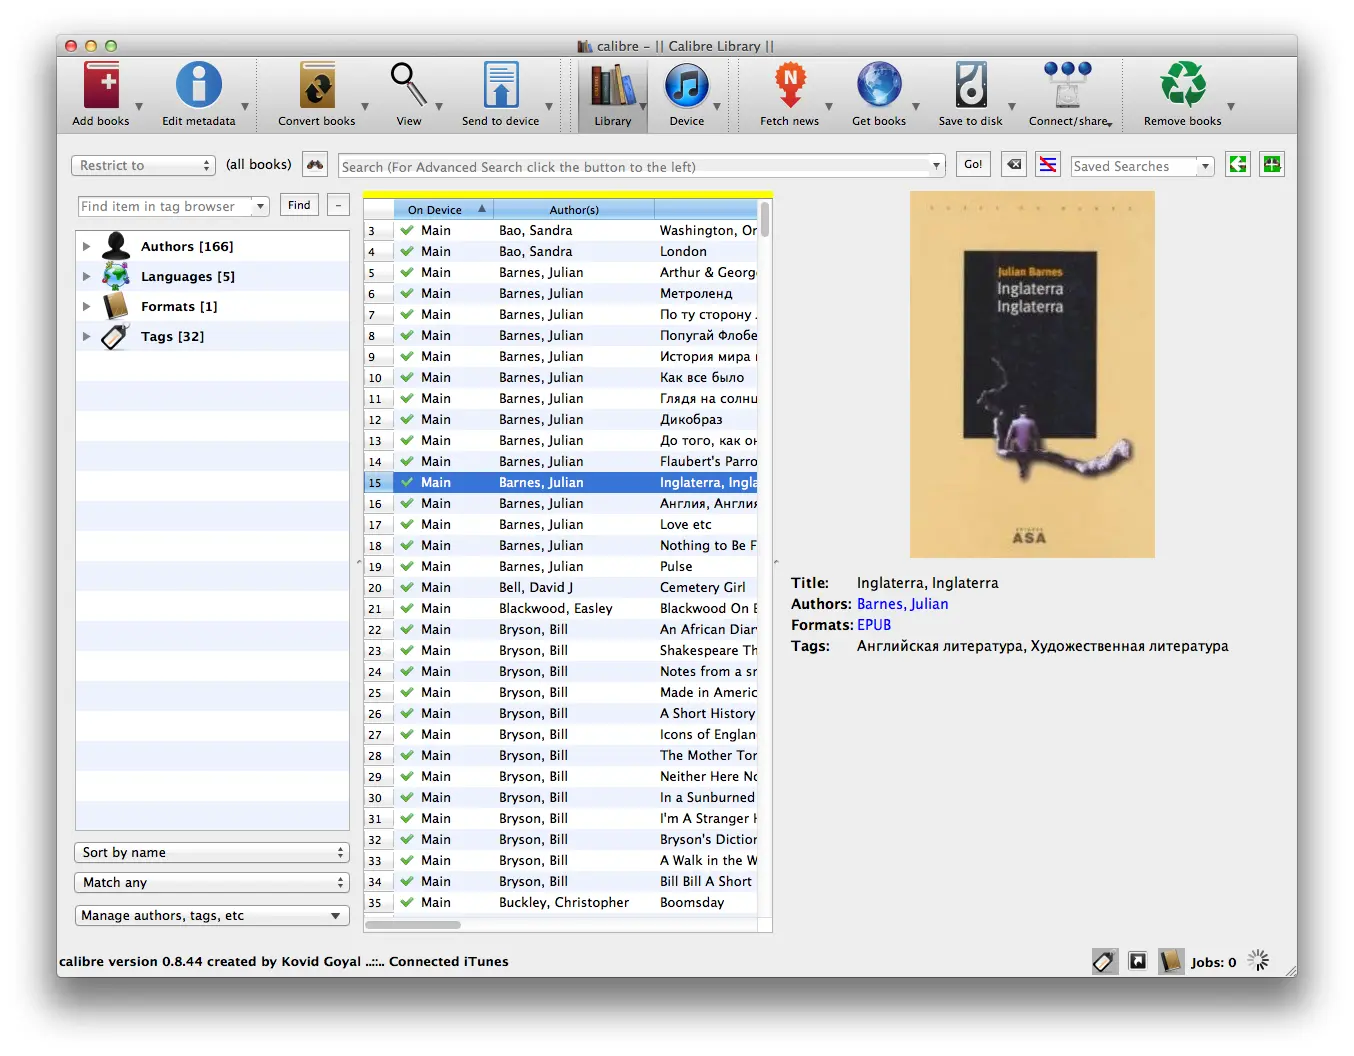Expand the Languages [5] category
1354x1056 pixels.
(86, 276)
